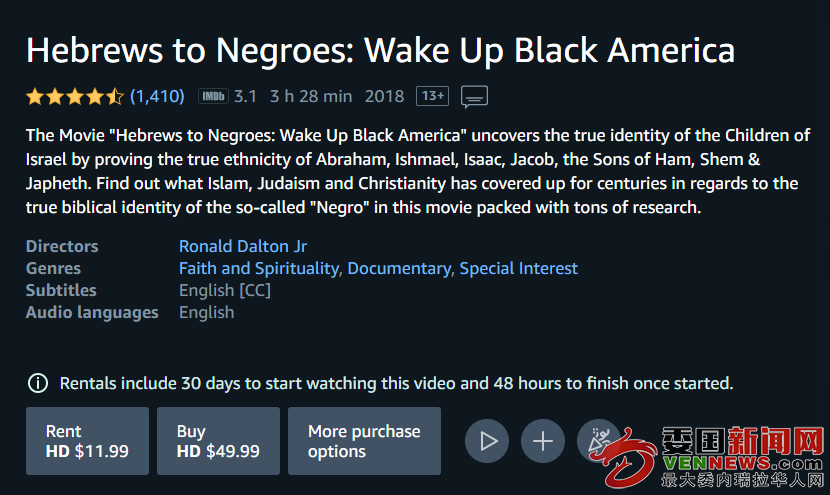This screenshot has height=495, width=830.
Task: Browse the Documentary genre link
Action: pyautogui.click(x=400, y=268)
